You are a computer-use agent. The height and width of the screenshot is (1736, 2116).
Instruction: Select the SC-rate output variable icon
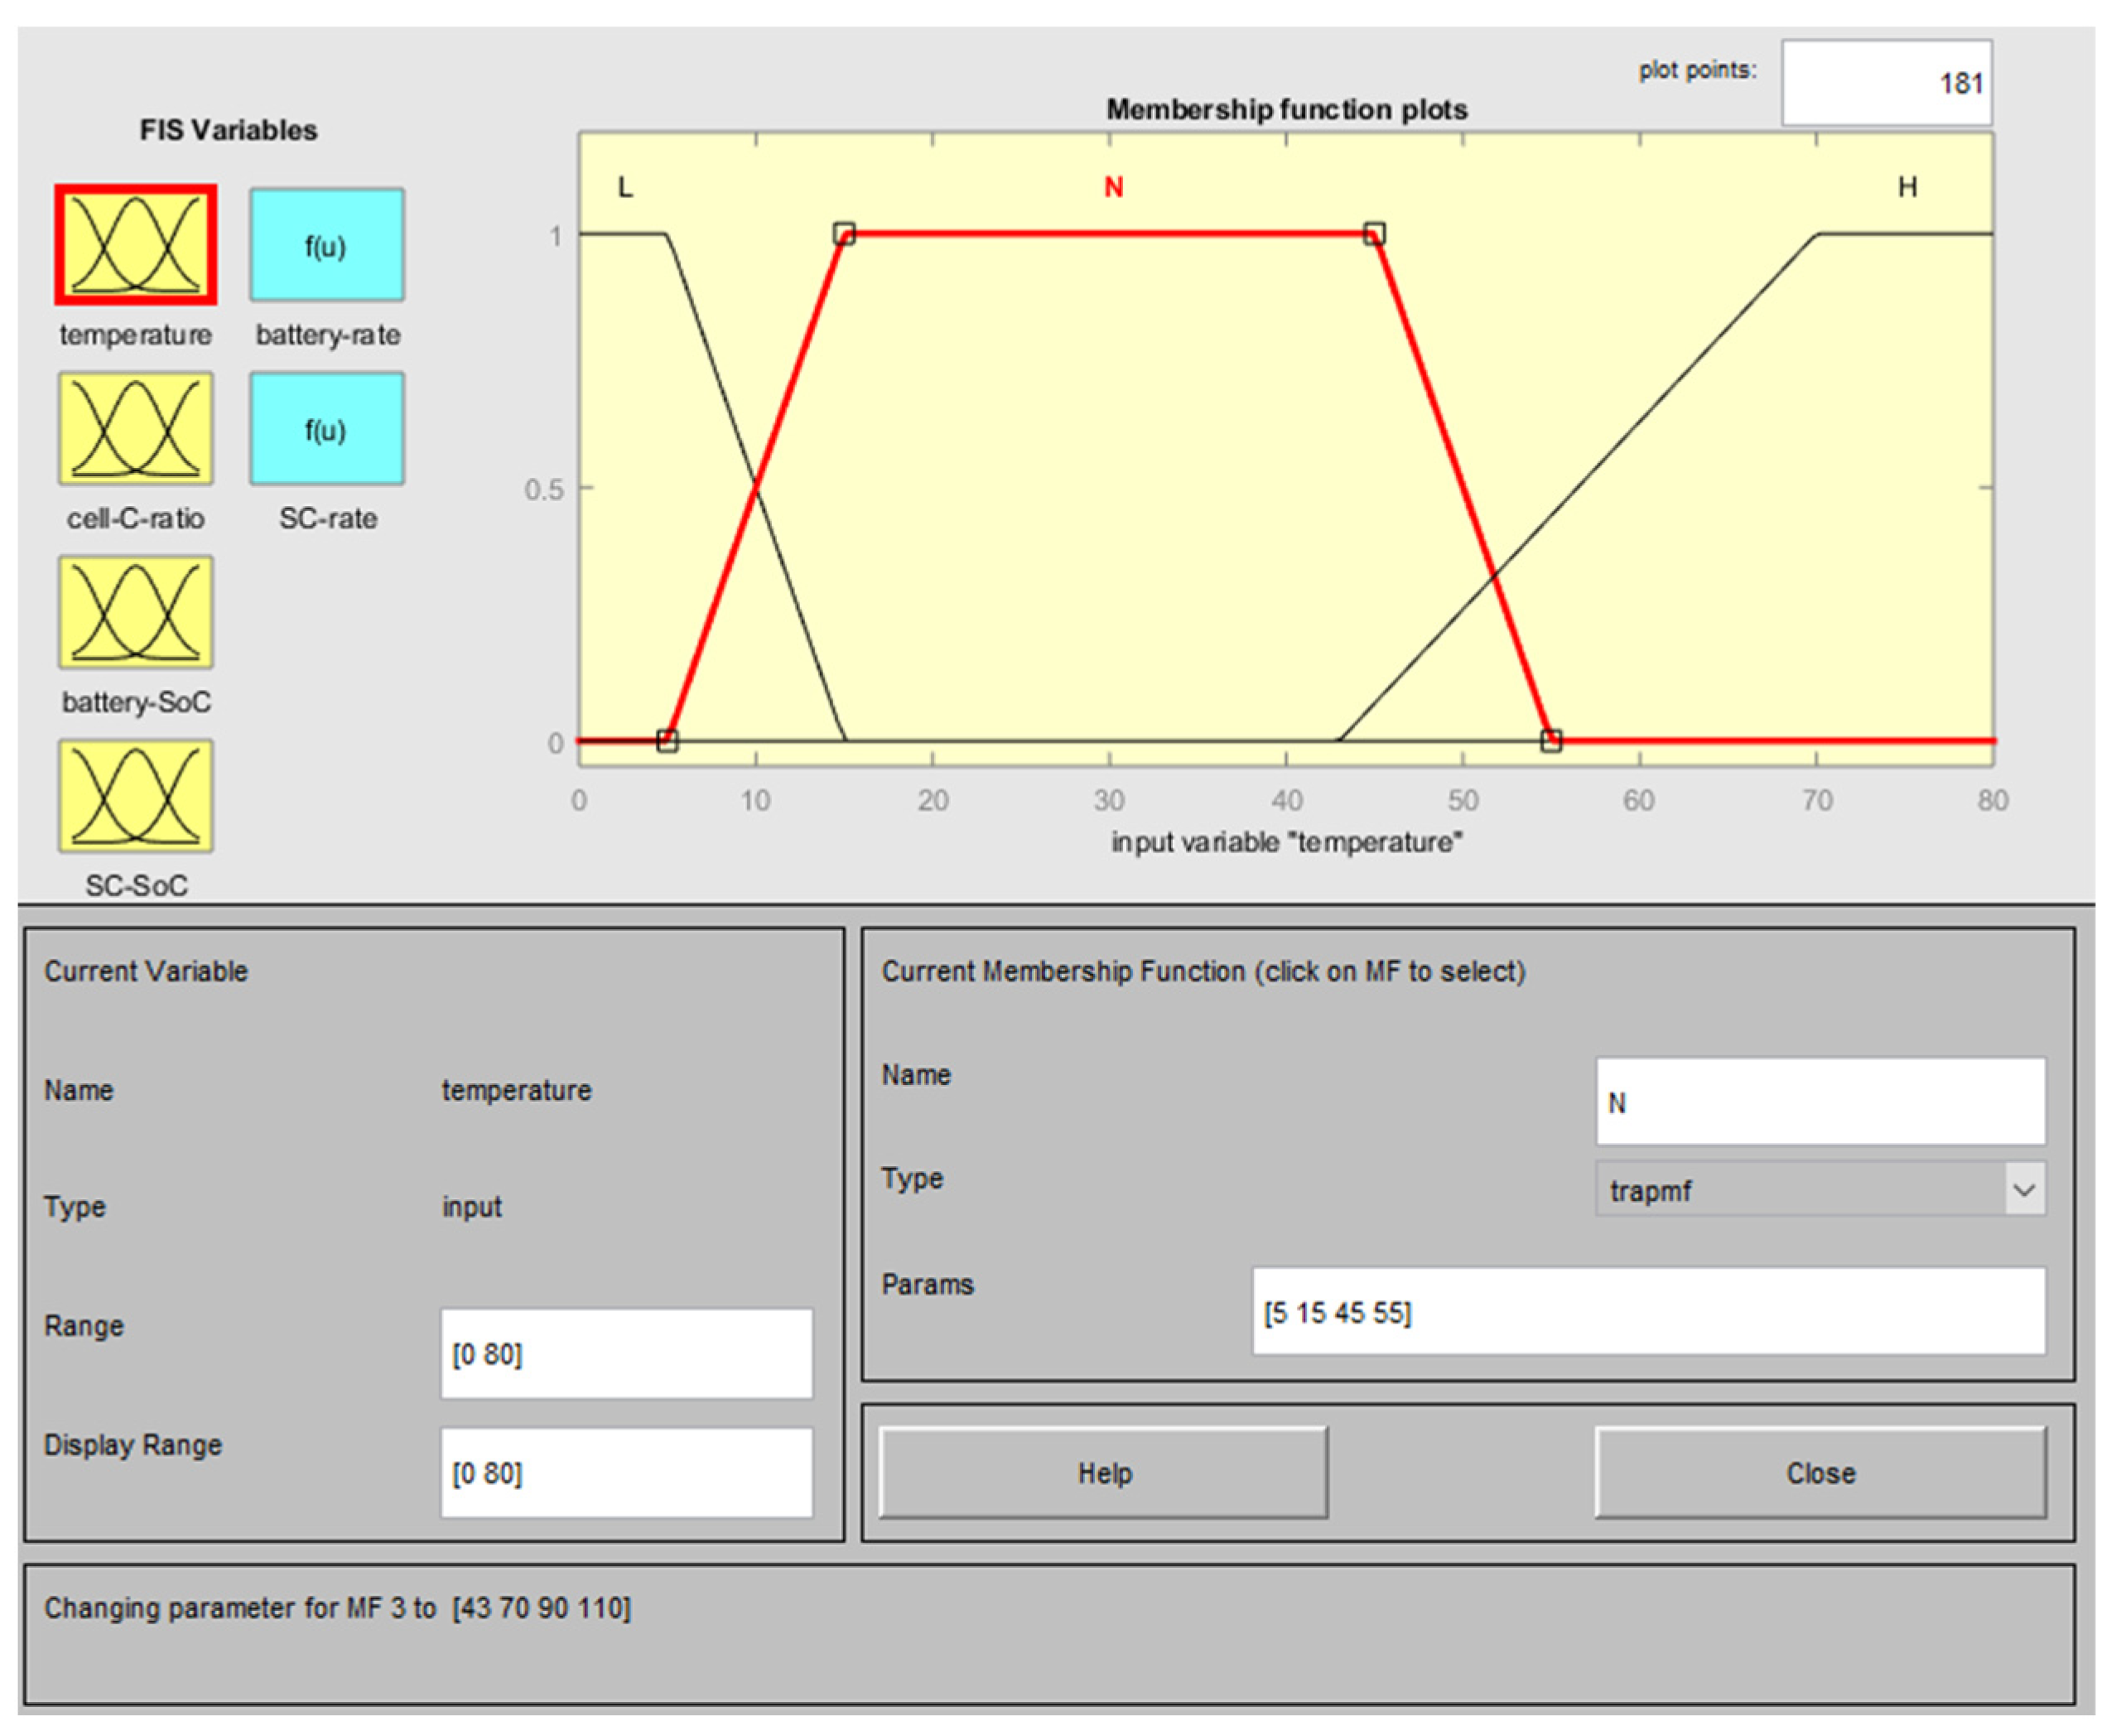coord(327,429)
